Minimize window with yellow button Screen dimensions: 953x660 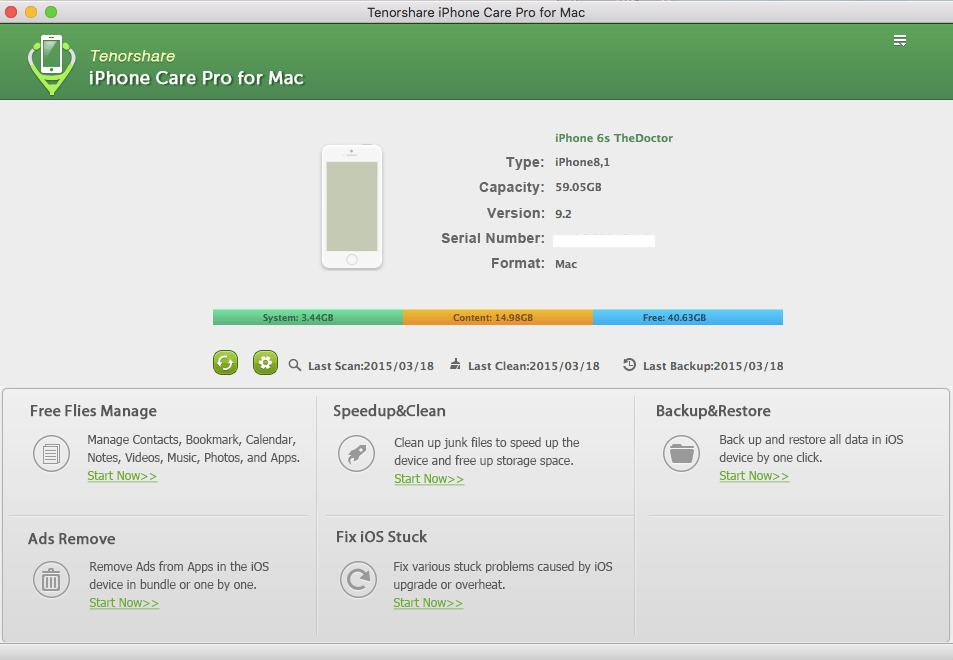point(31,12)
